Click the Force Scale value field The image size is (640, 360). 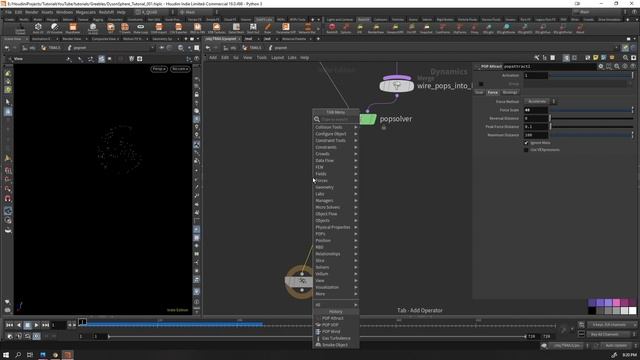pyautogui.click(x=536, y=110)
